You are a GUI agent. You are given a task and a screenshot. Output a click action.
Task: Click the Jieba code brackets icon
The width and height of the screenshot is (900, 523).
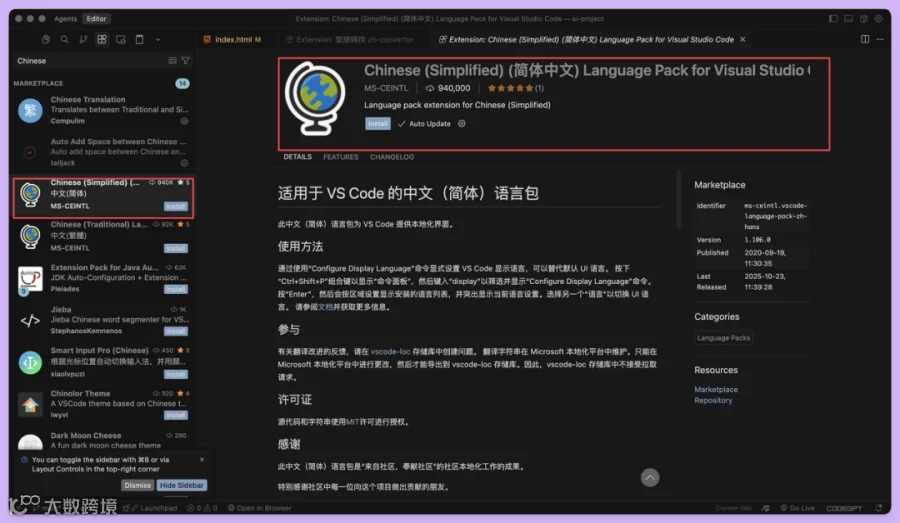pos(30,320)
